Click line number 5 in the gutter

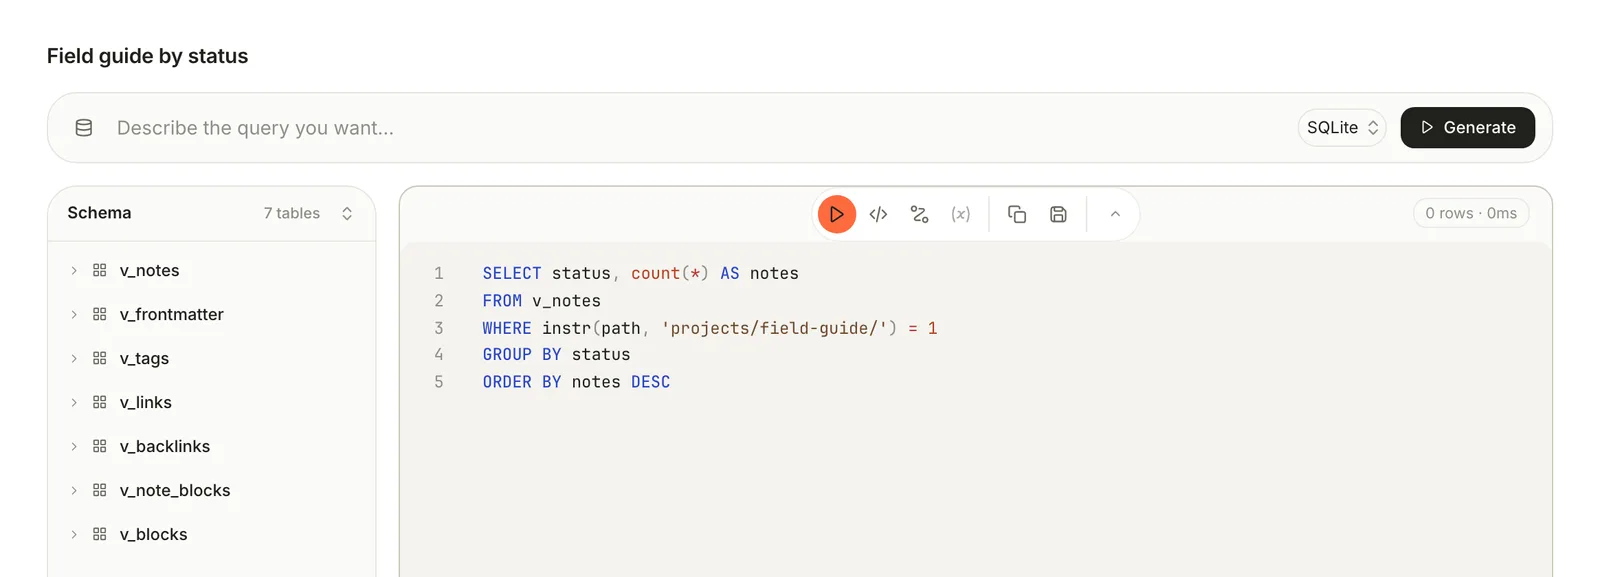pos(438,382)
